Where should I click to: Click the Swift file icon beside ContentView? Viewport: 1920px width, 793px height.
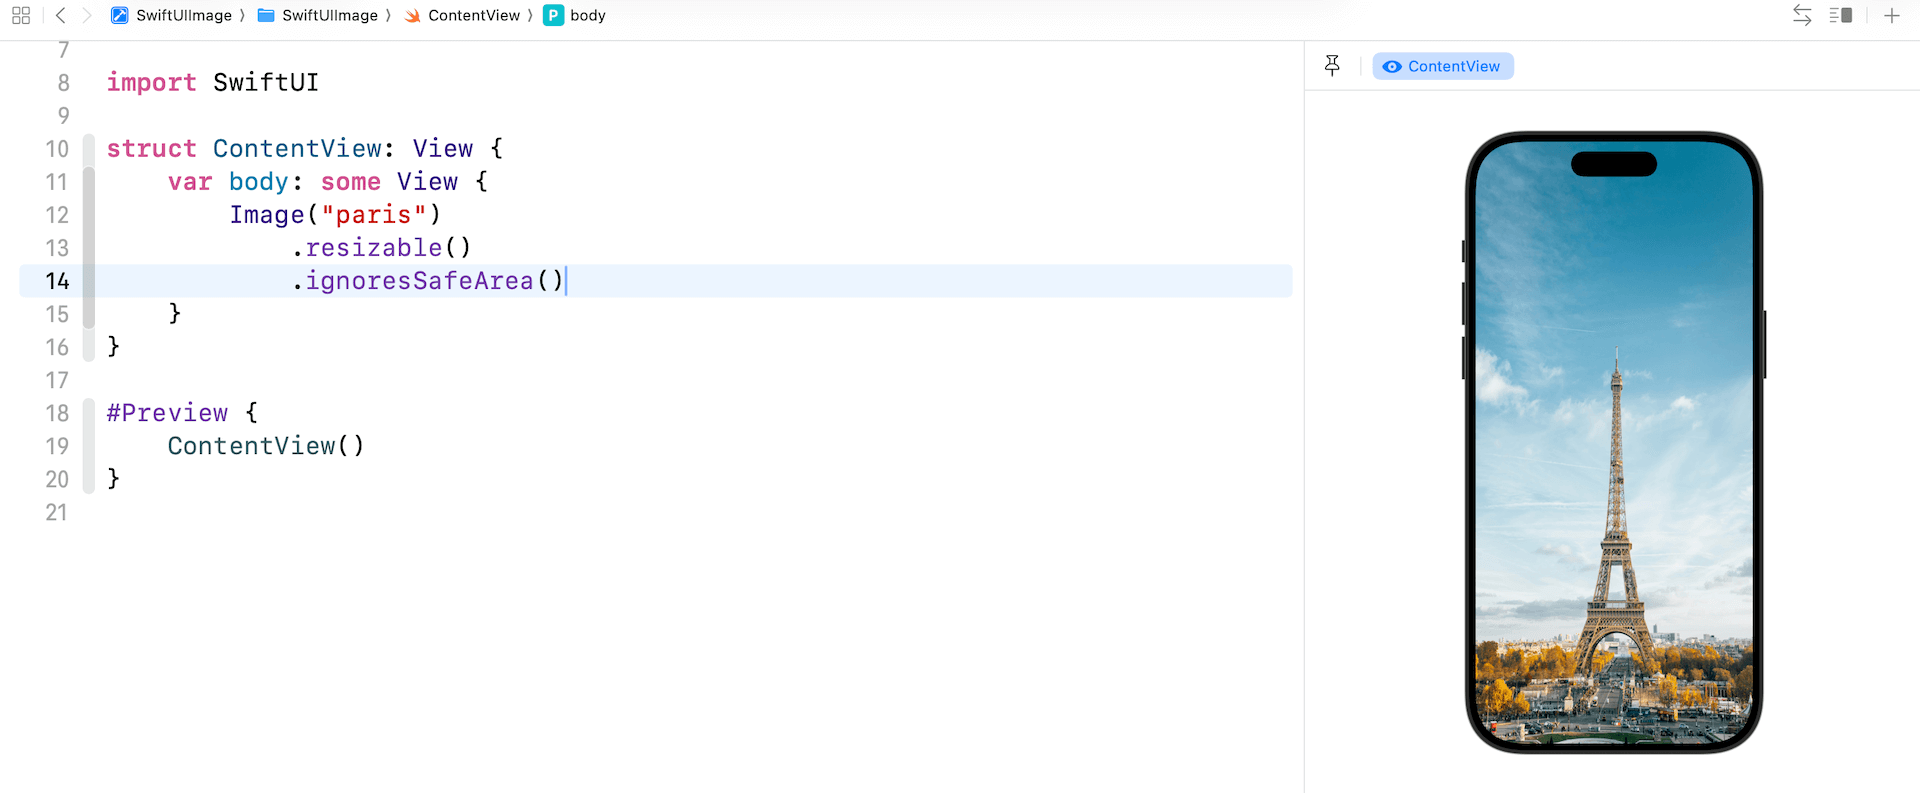tap(412, 16)
